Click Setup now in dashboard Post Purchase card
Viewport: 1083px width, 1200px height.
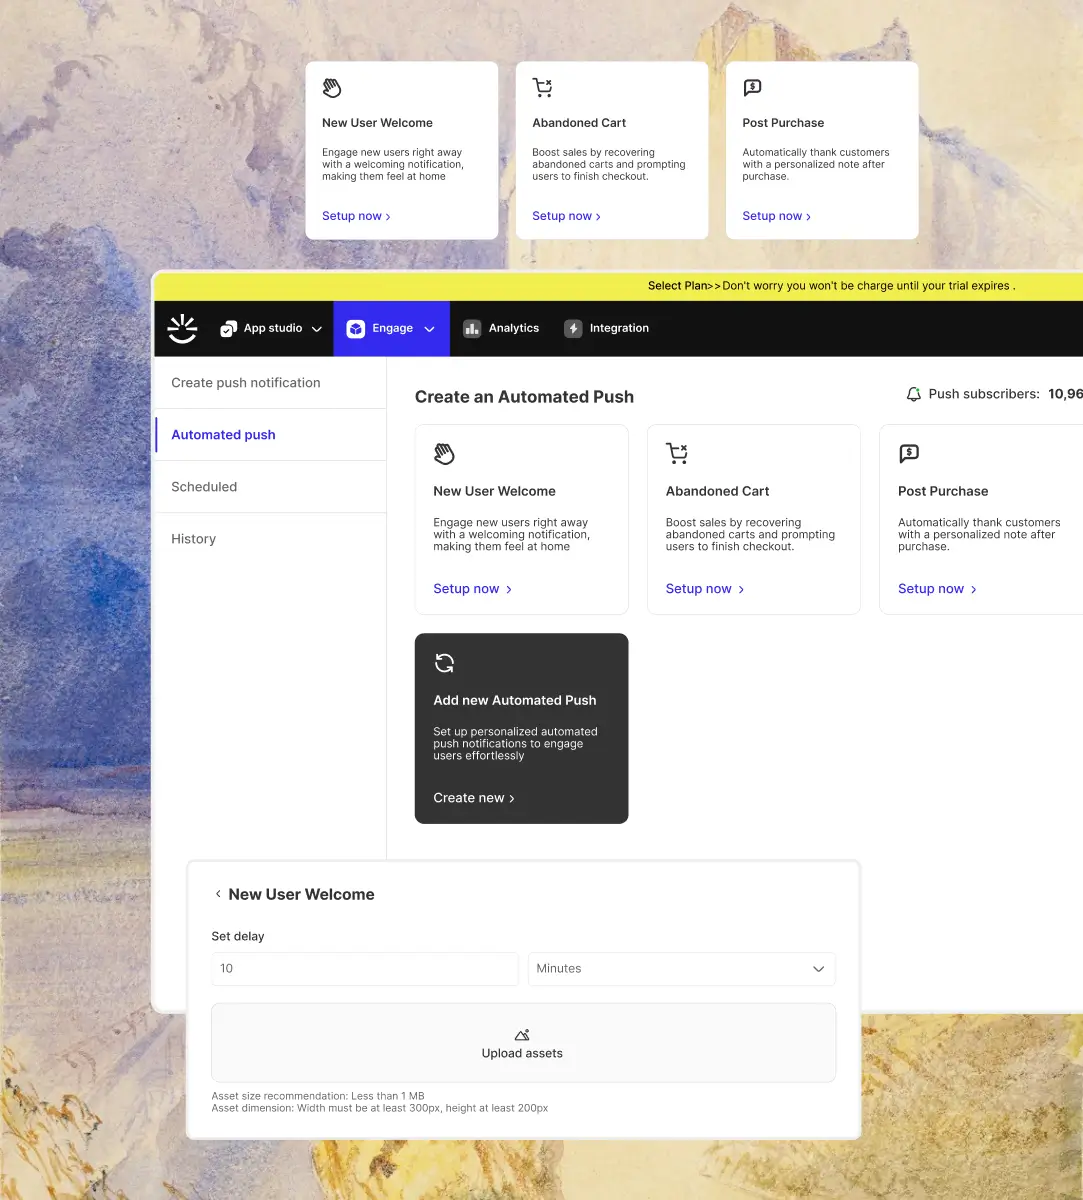pyautogui.click(x=937, y=589)
